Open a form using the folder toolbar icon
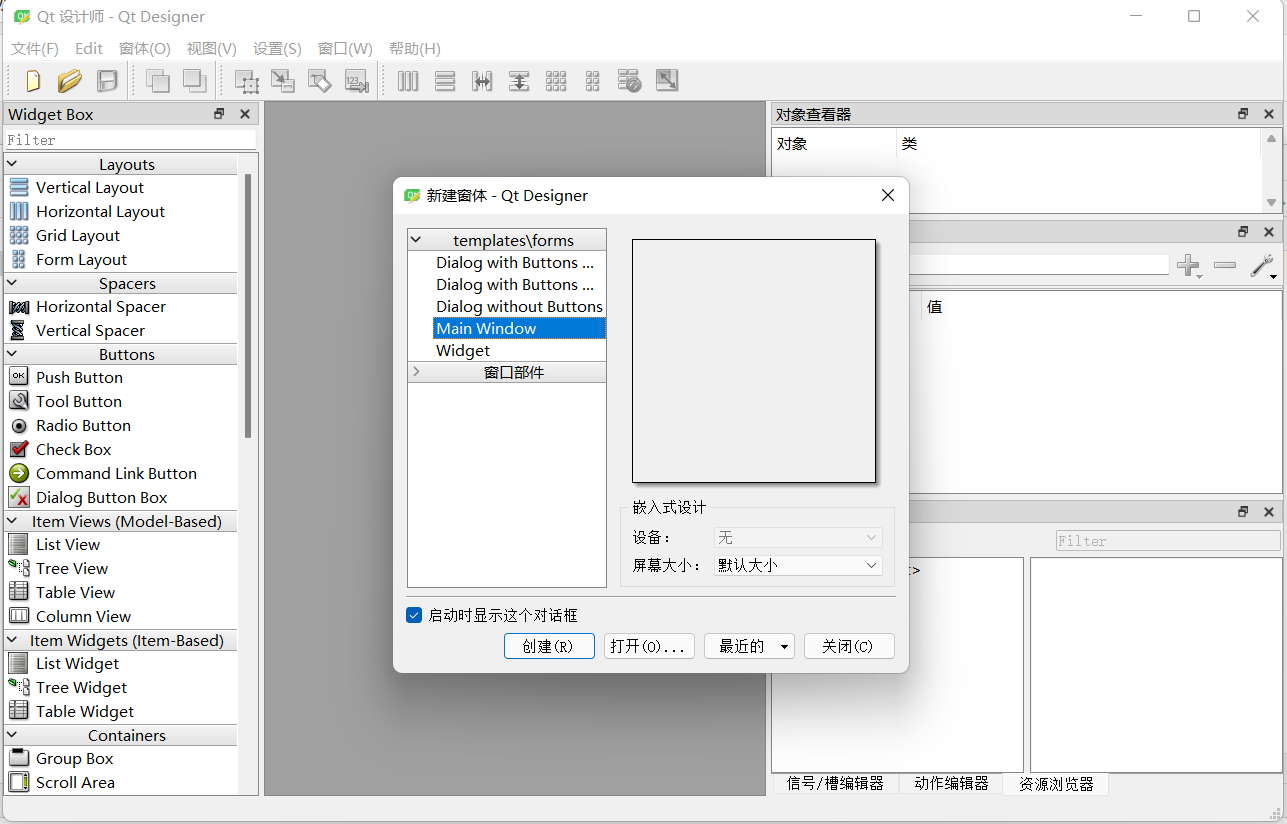This screenshot has height=824, width=1287. click(69, 81)
